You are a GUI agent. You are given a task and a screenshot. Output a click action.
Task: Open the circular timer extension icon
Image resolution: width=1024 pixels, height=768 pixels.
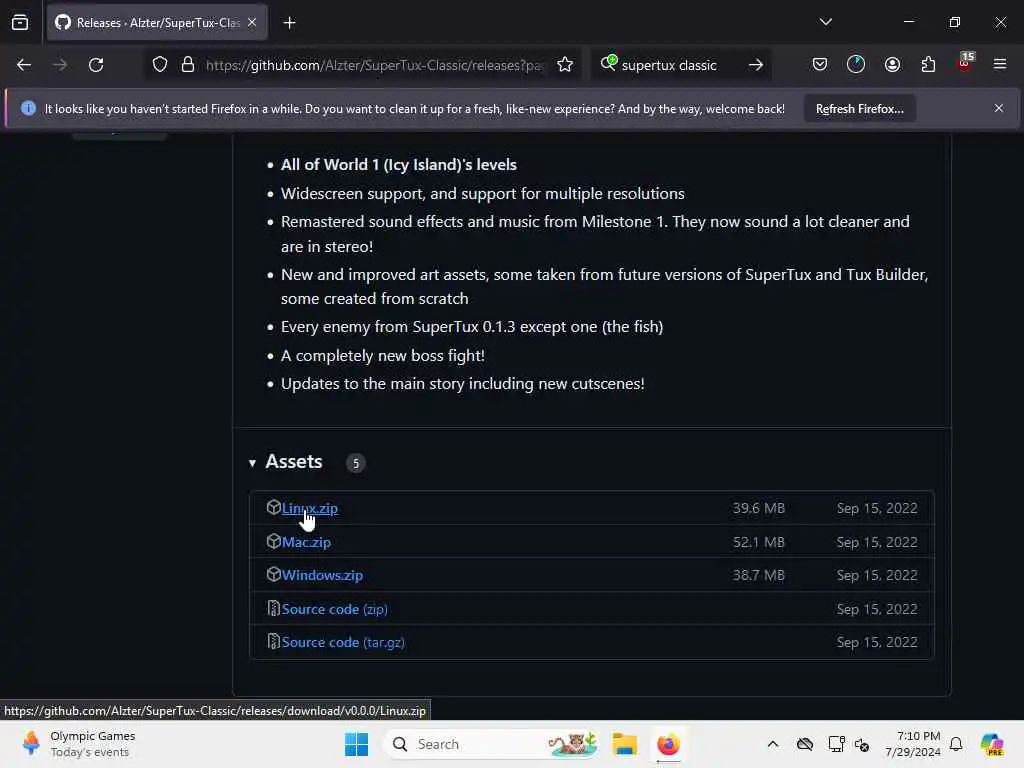pos(856,65)
